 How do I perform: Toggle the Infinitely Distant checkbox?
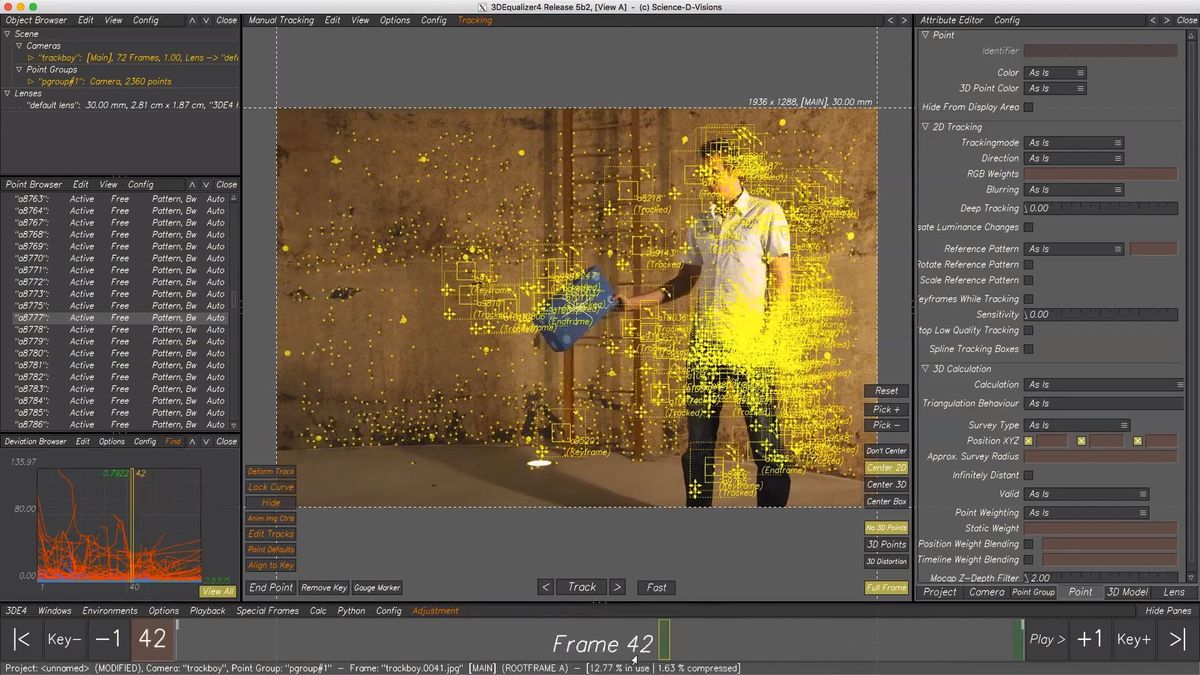tap(1028, 475)
